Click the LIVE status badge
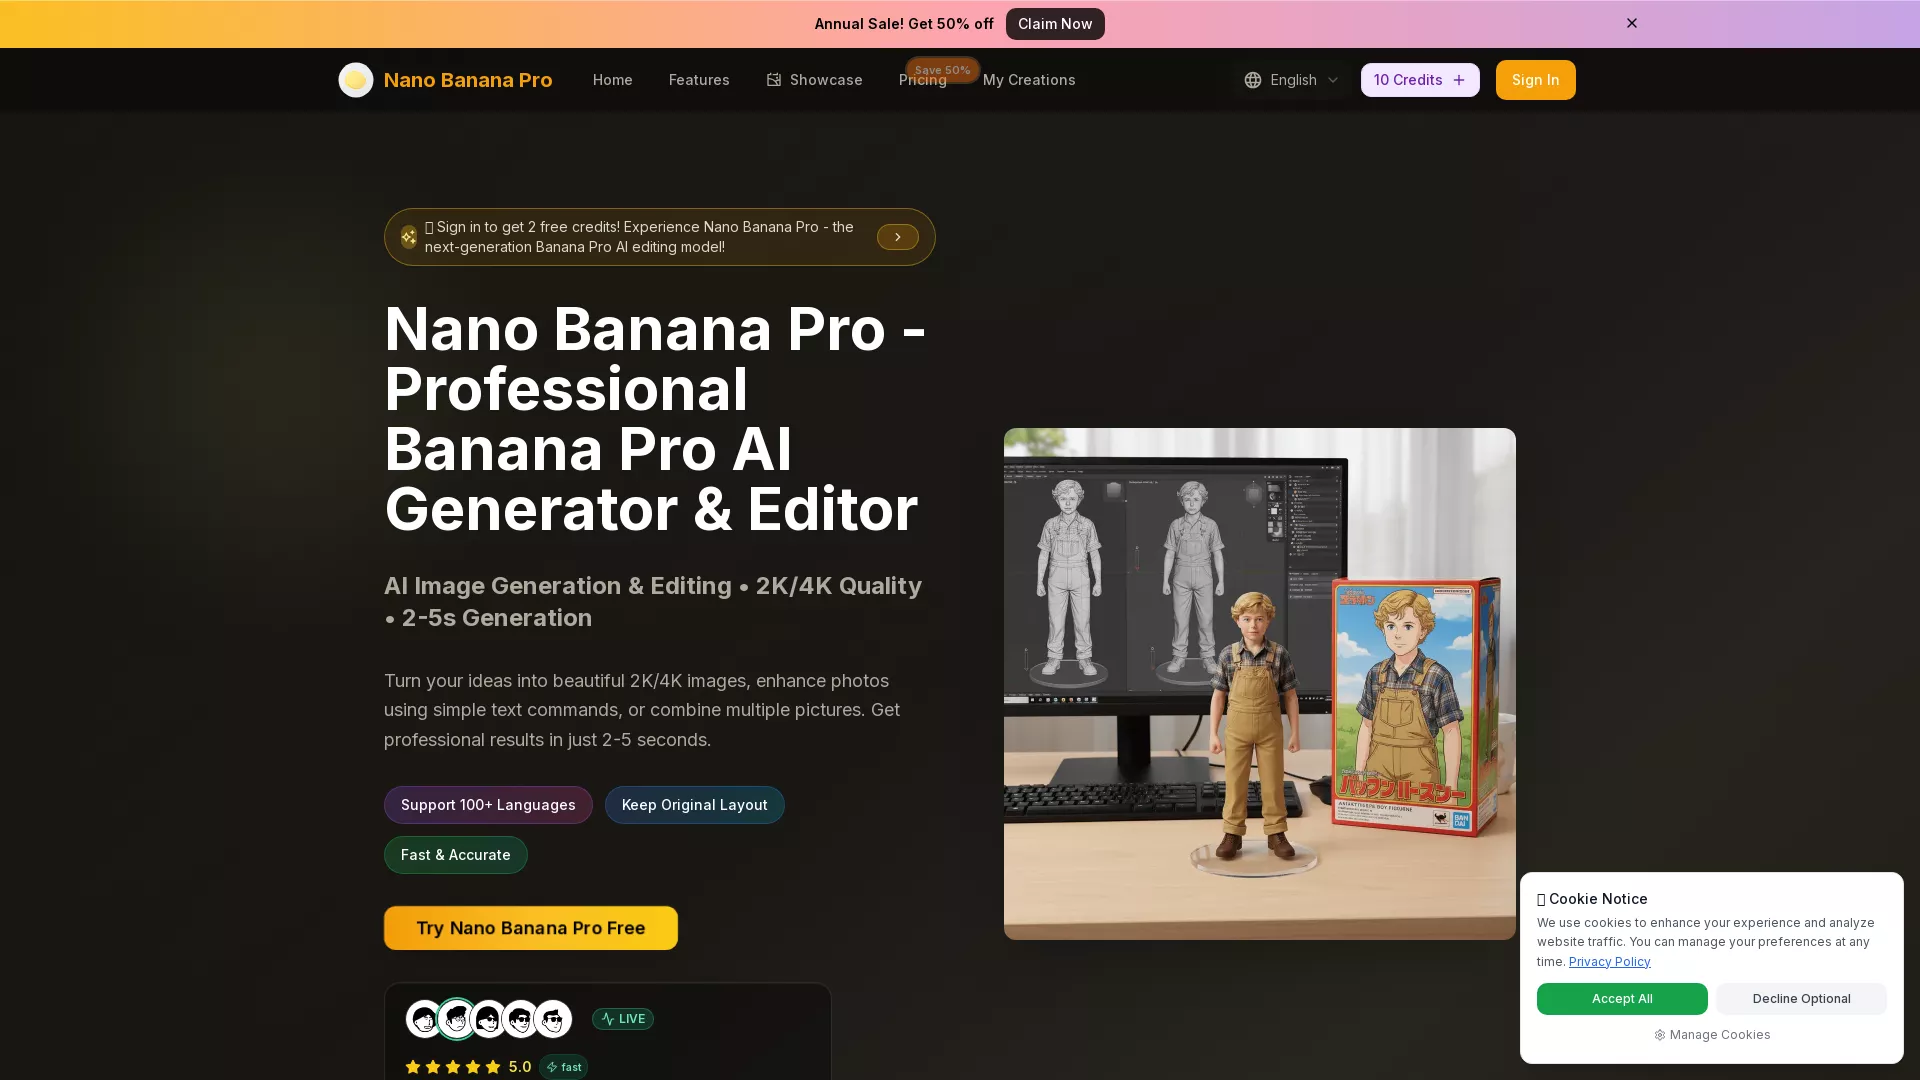This screenshot has height=1080, width=1920. click(623, 1019)
